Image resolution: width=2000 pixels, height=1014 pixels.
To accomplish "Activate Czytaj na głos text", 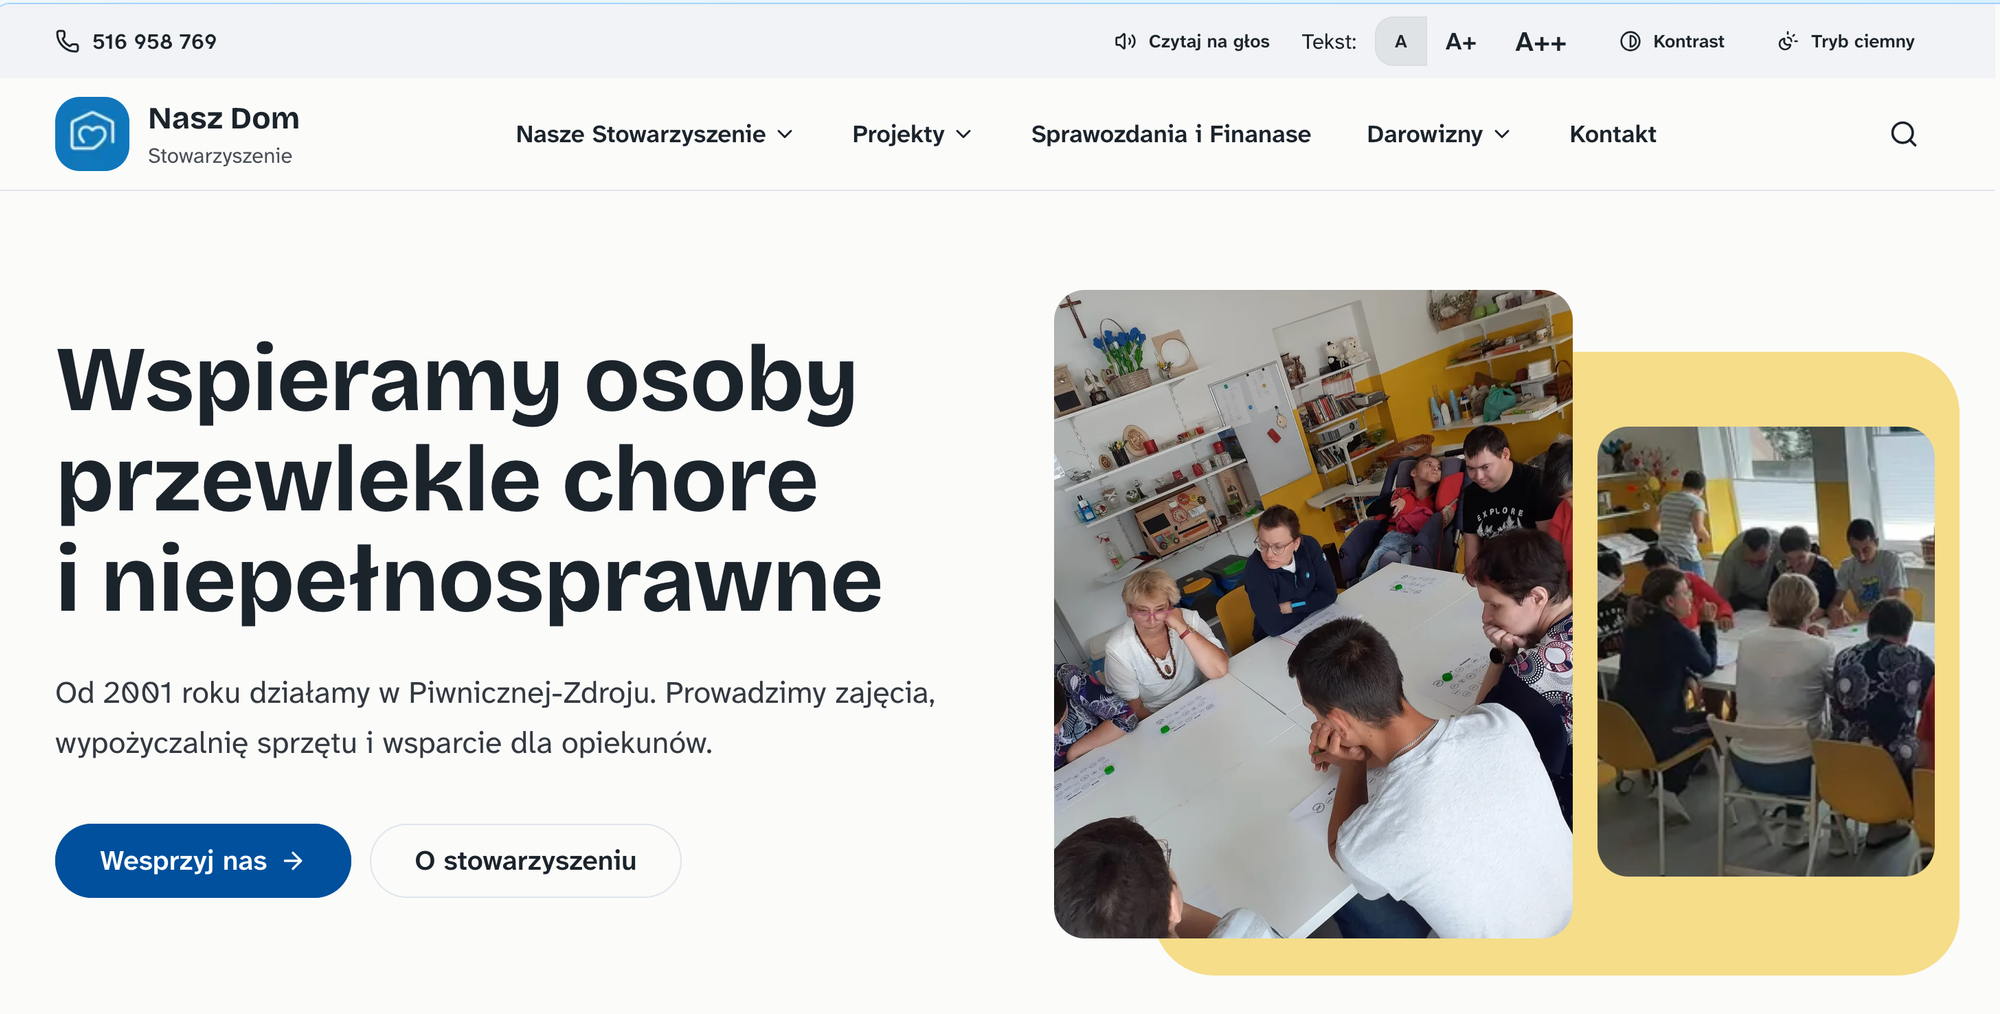I will point(1209,41).
